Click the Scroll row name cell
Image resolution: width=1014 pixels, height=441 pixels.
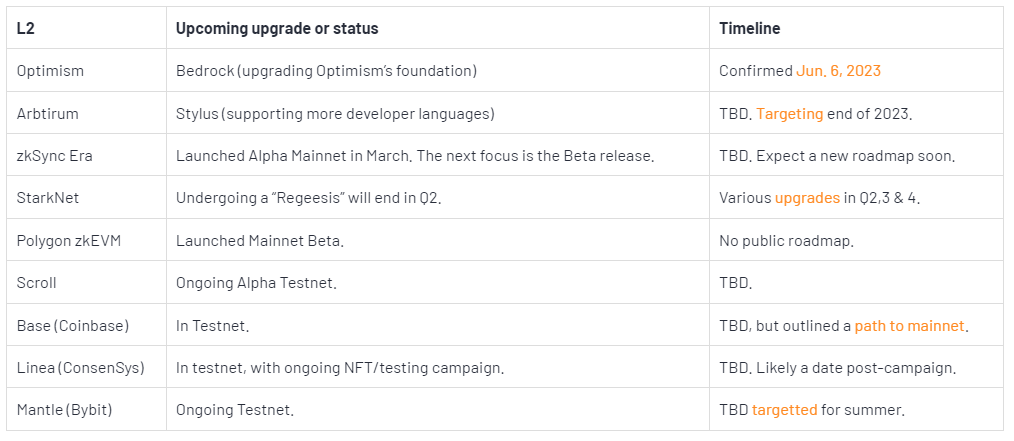(x=87, y=283)
